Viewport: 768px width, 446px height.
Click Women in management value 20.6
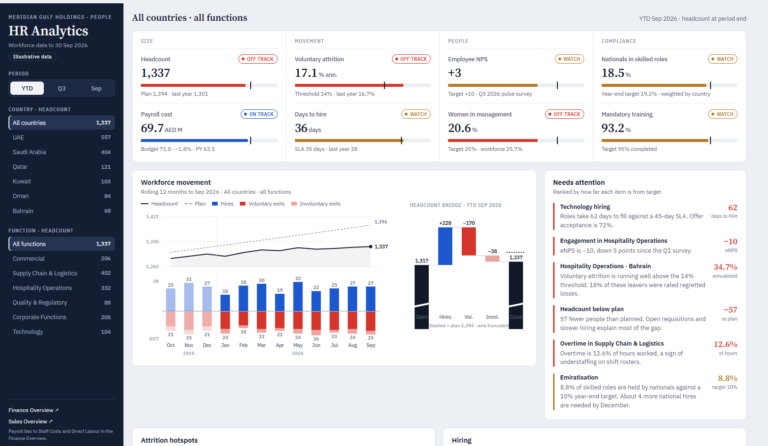tap(459, 128)
